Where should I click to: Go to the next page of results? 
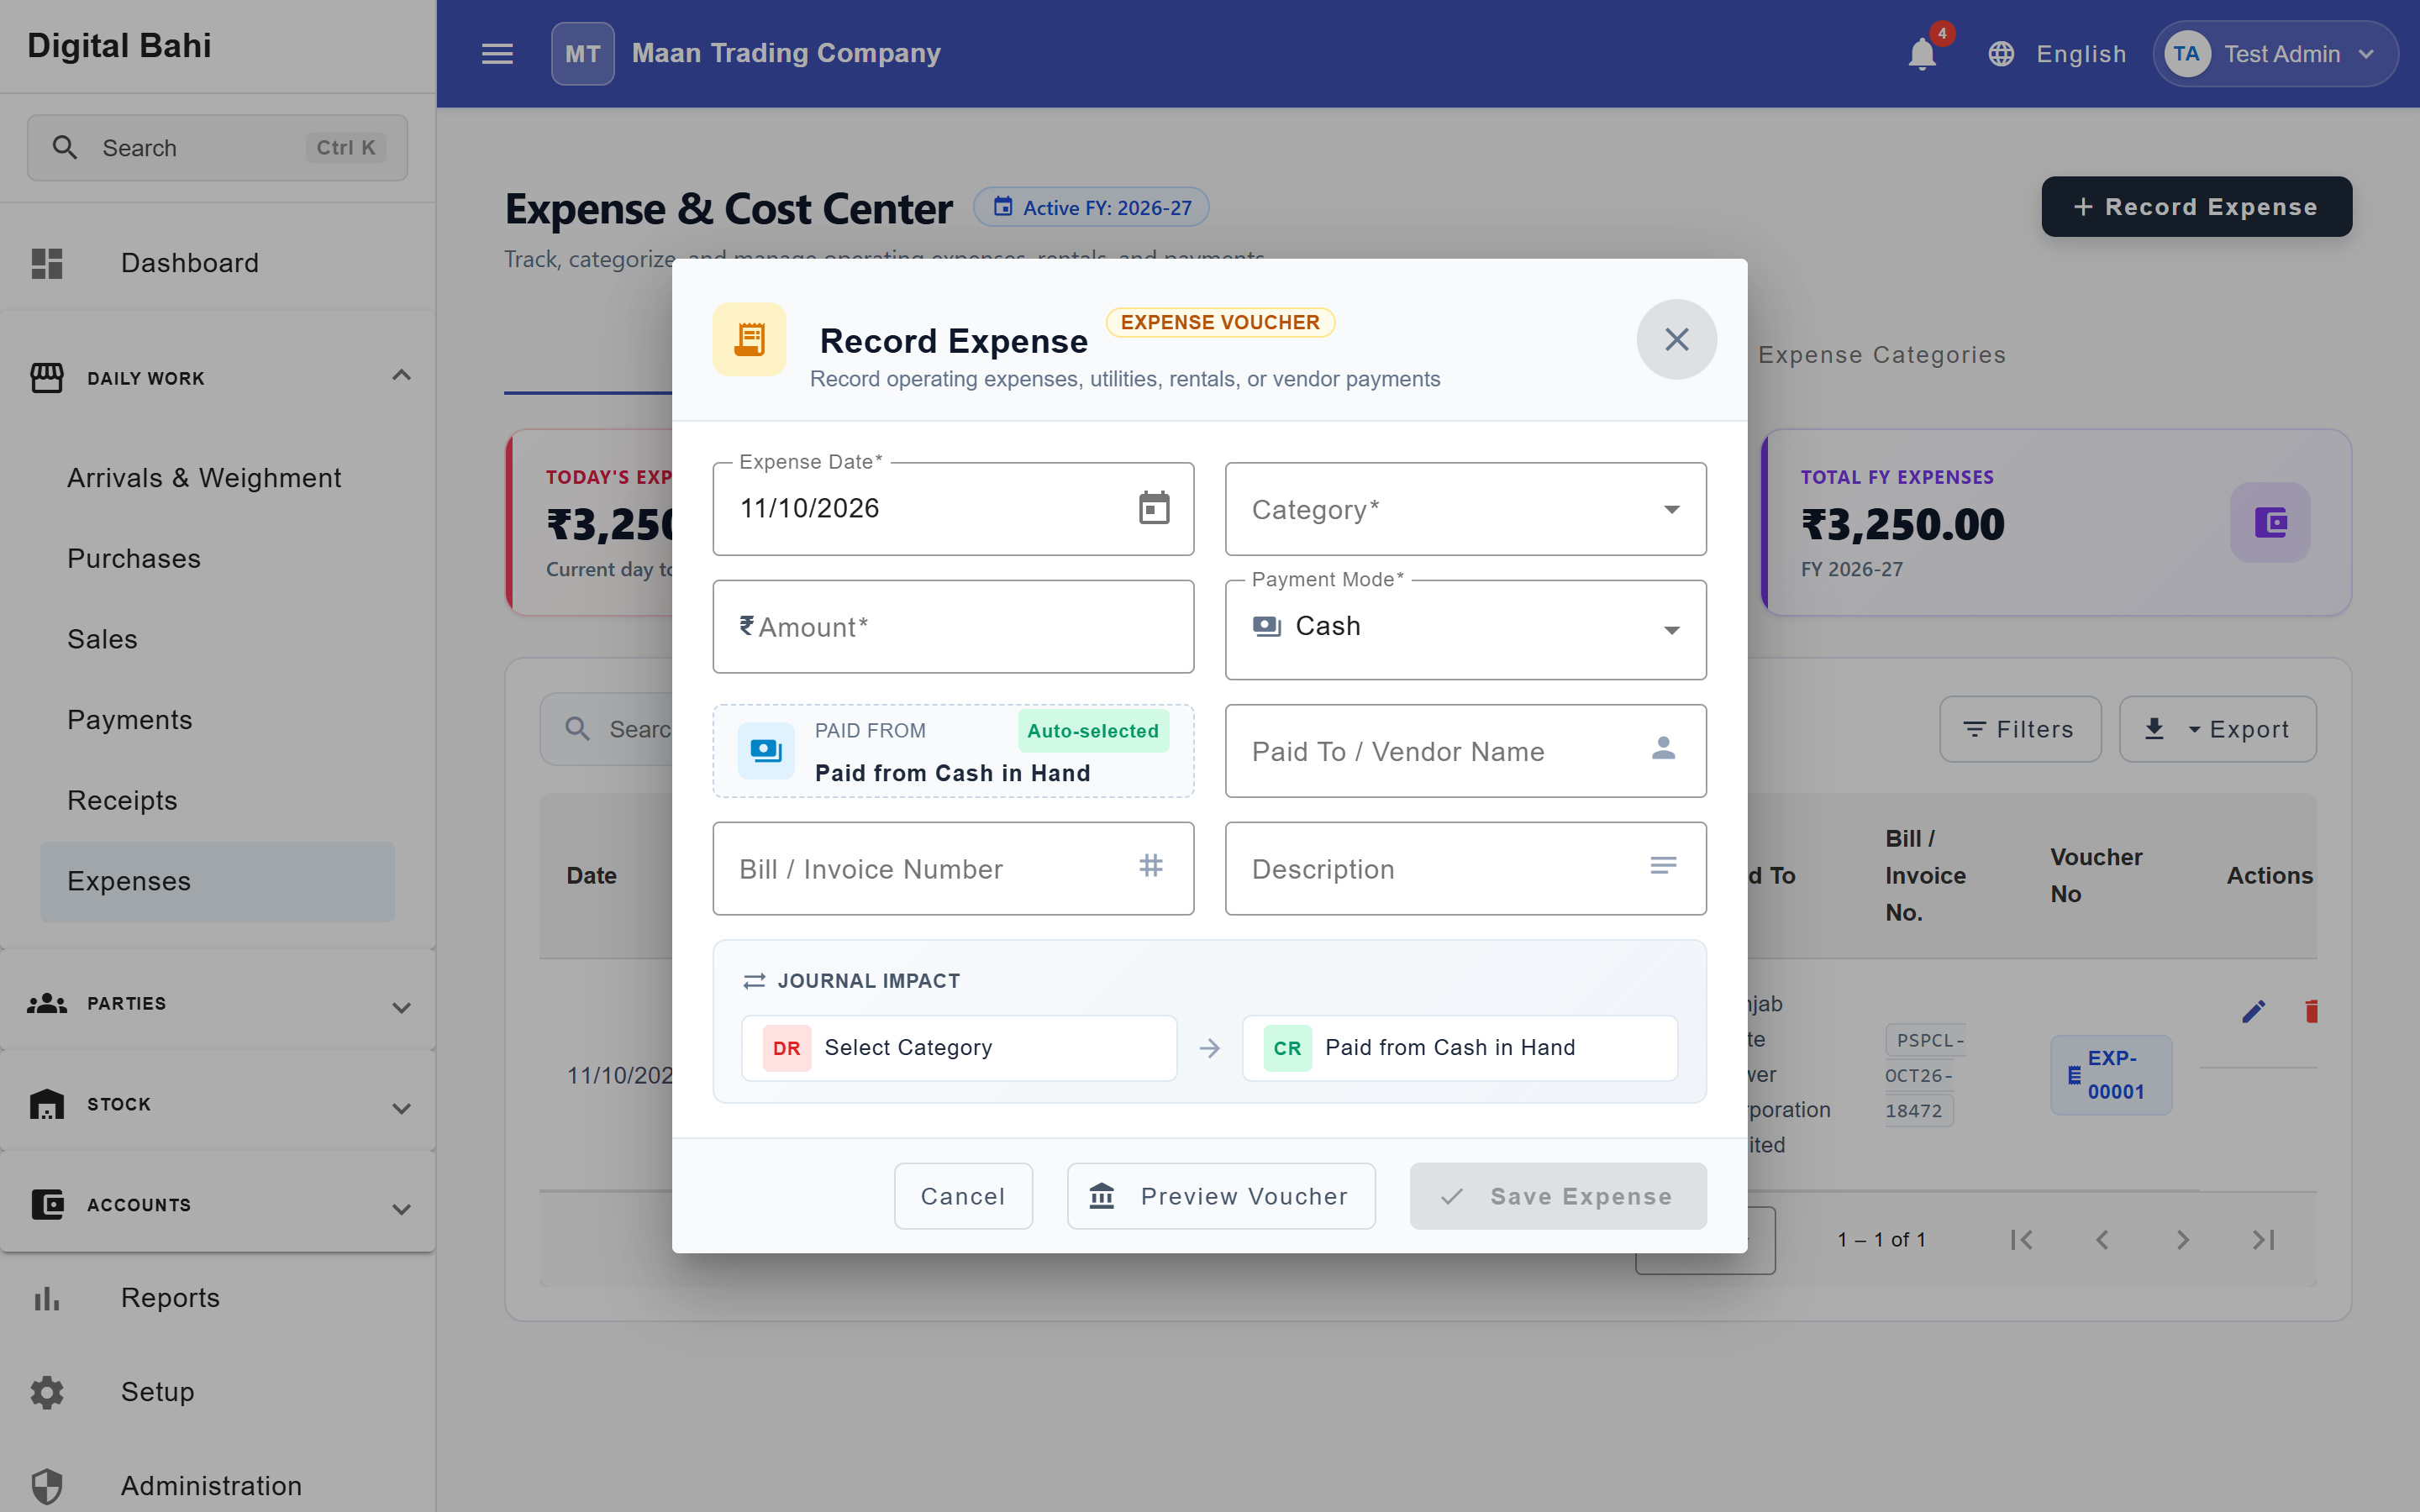pyautogui.click(x=2183, y=1240)
